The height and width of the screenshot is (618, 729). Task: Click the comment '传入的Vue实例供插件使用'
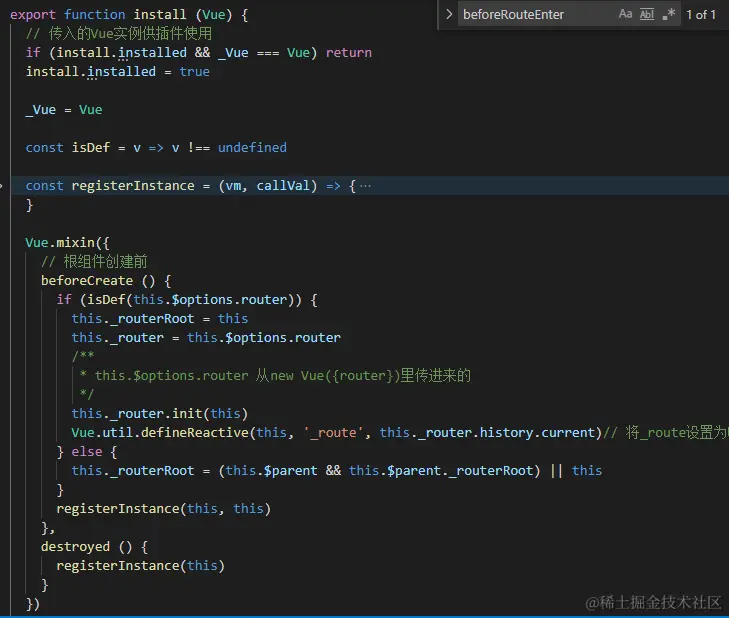click(130, 33)
